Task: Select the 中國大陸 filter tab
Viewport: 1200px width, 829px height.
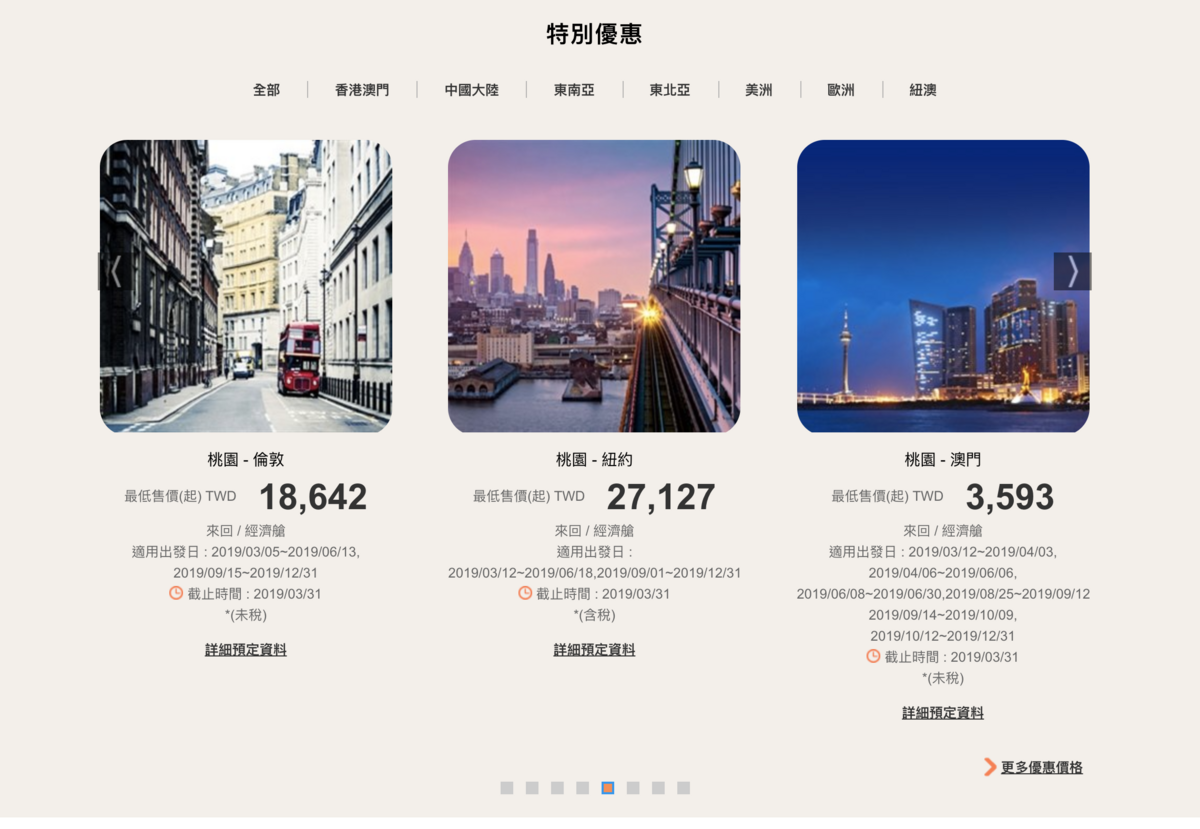Action: click(x=472, y=90)
